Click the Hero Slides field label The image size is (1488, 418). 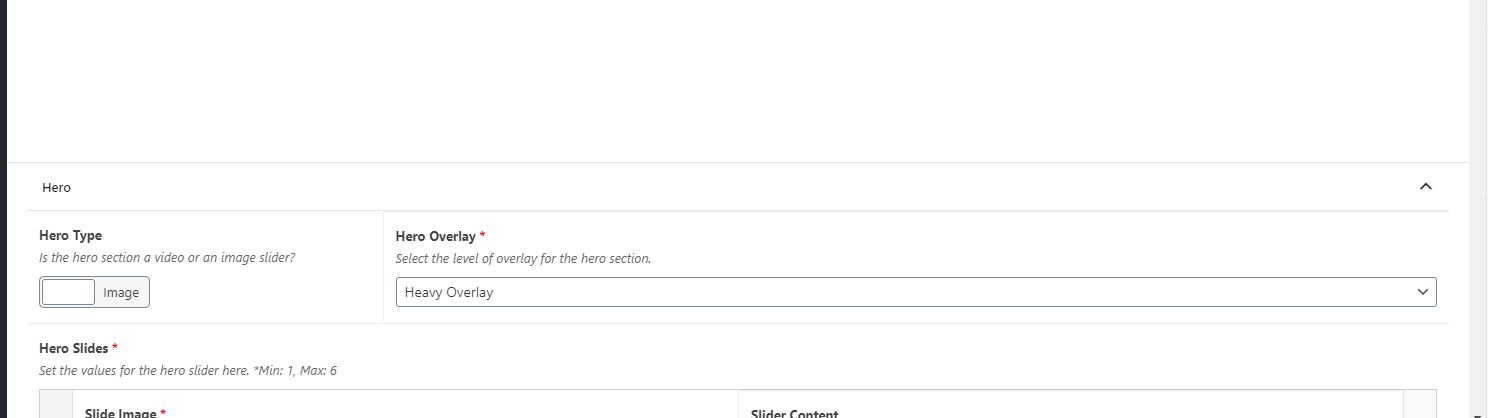coord(73,348)
